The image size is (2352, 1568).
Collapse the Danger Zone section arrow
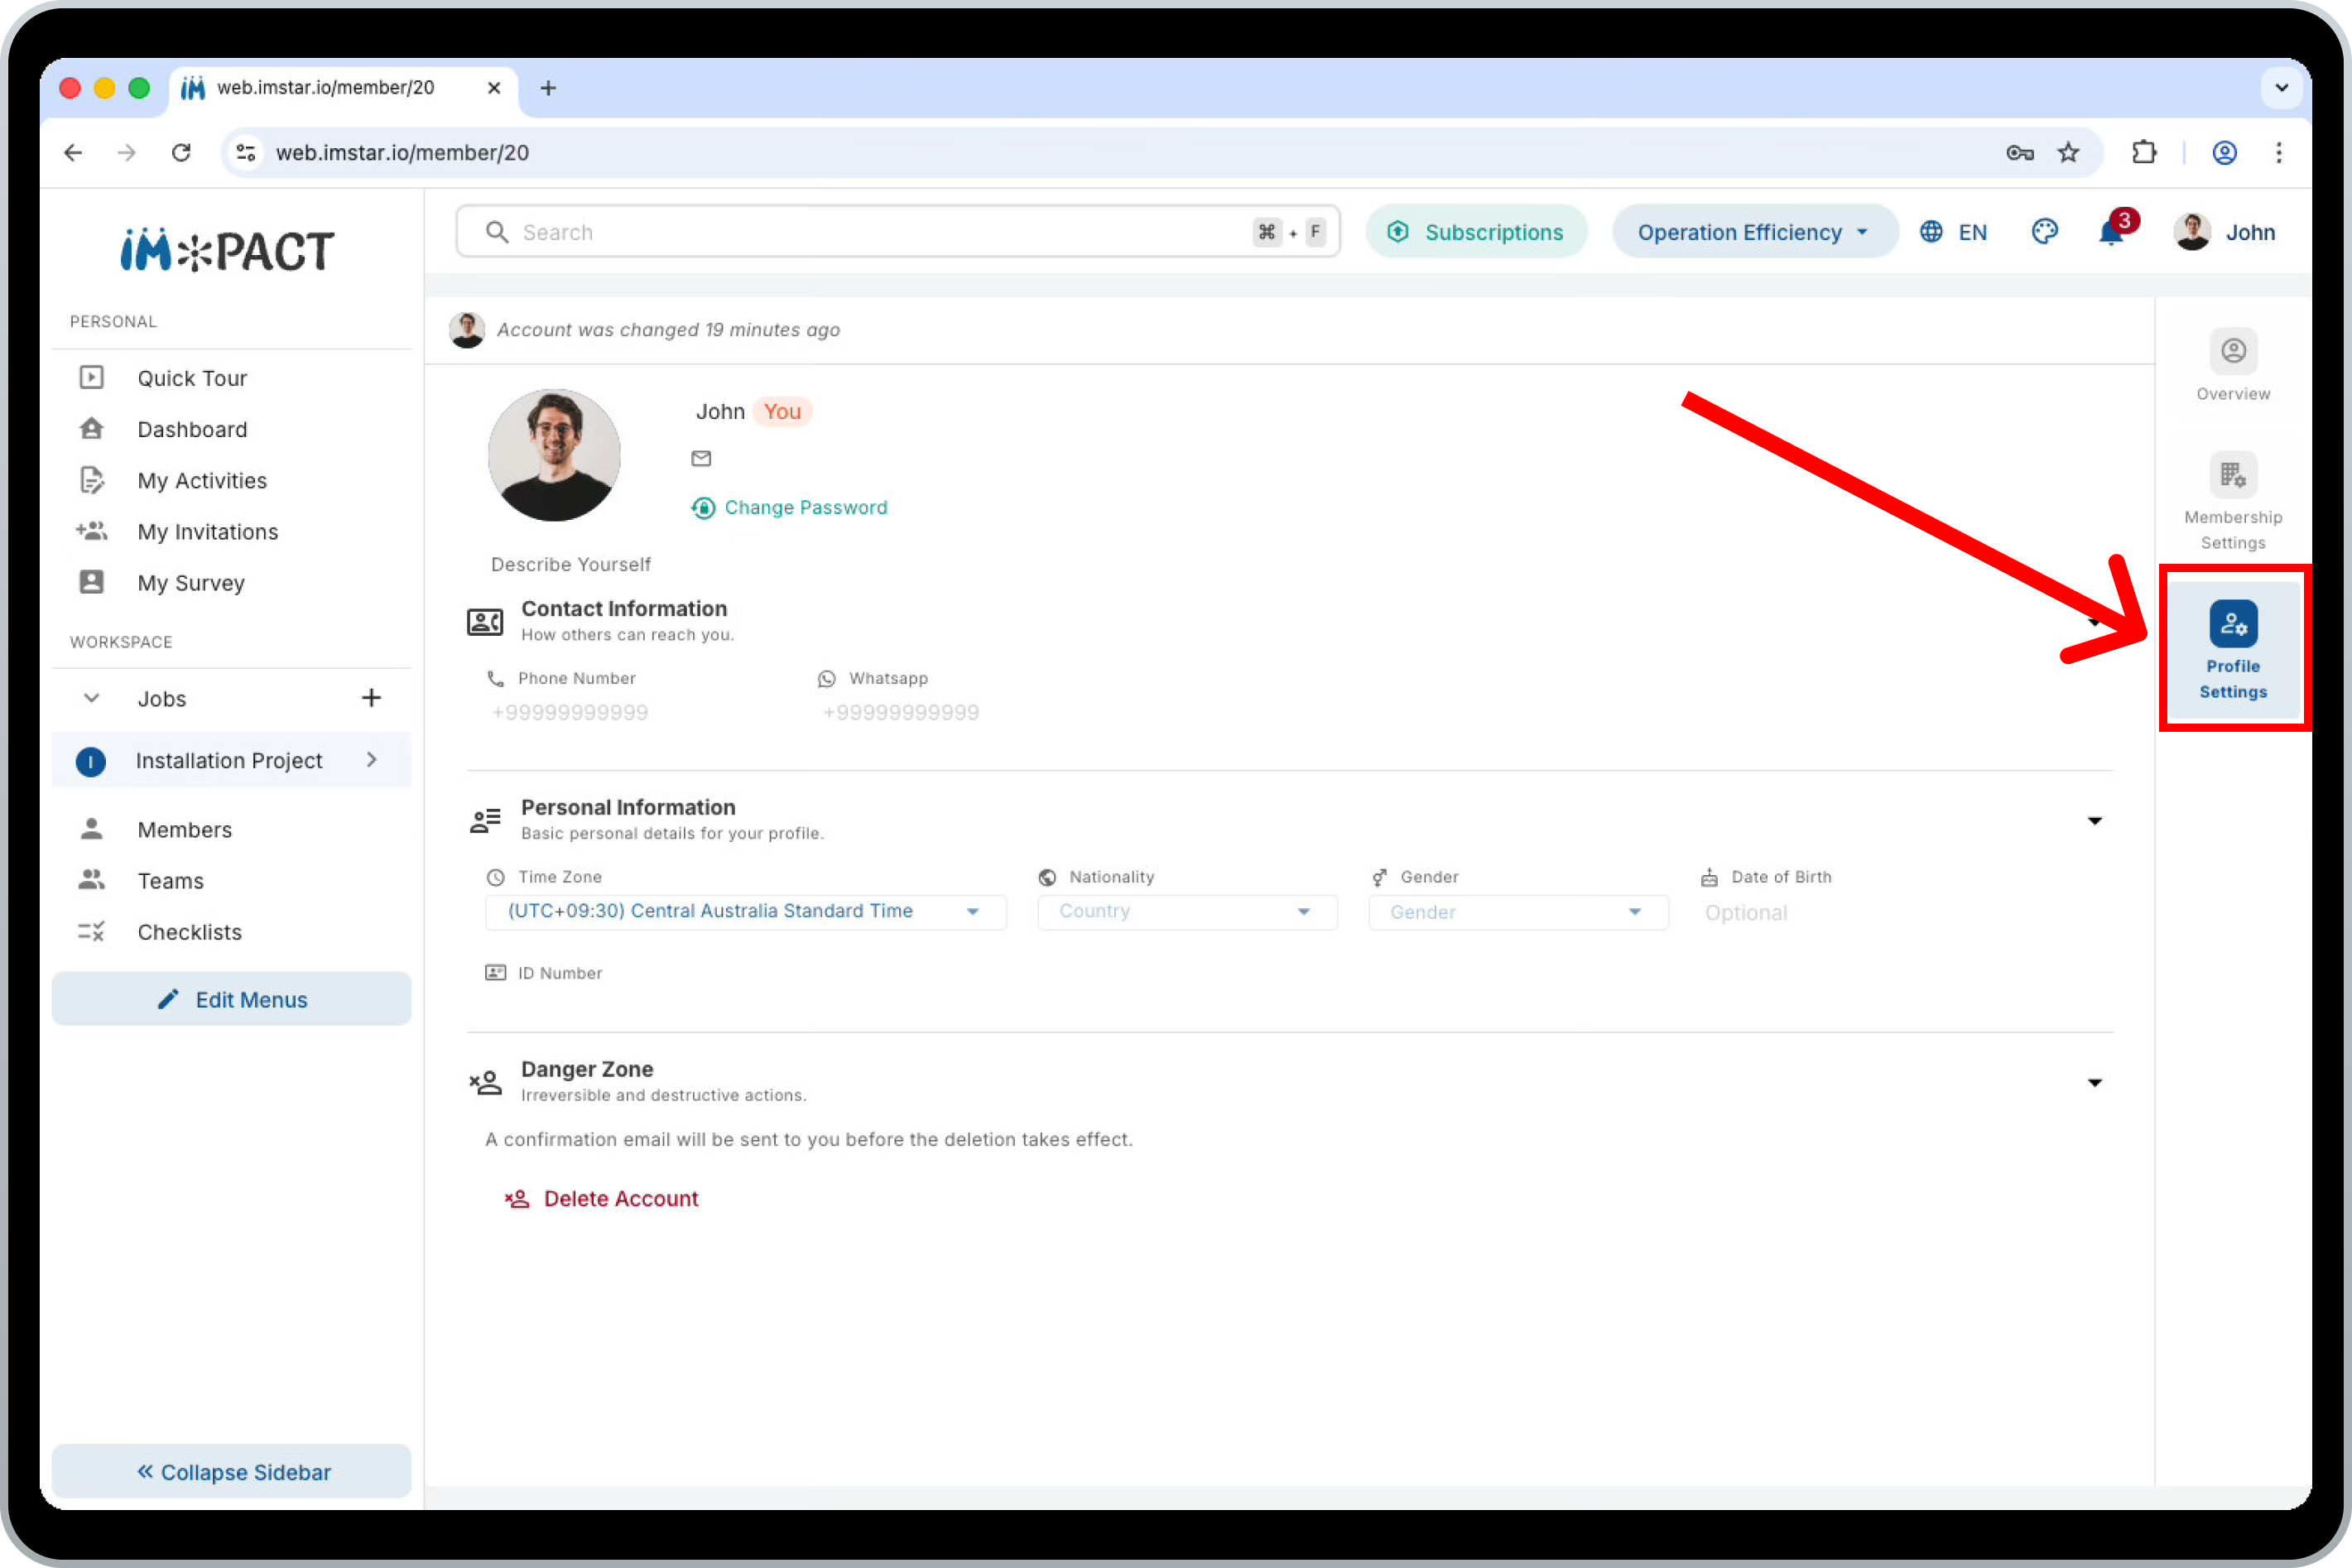(2094, 1083)
